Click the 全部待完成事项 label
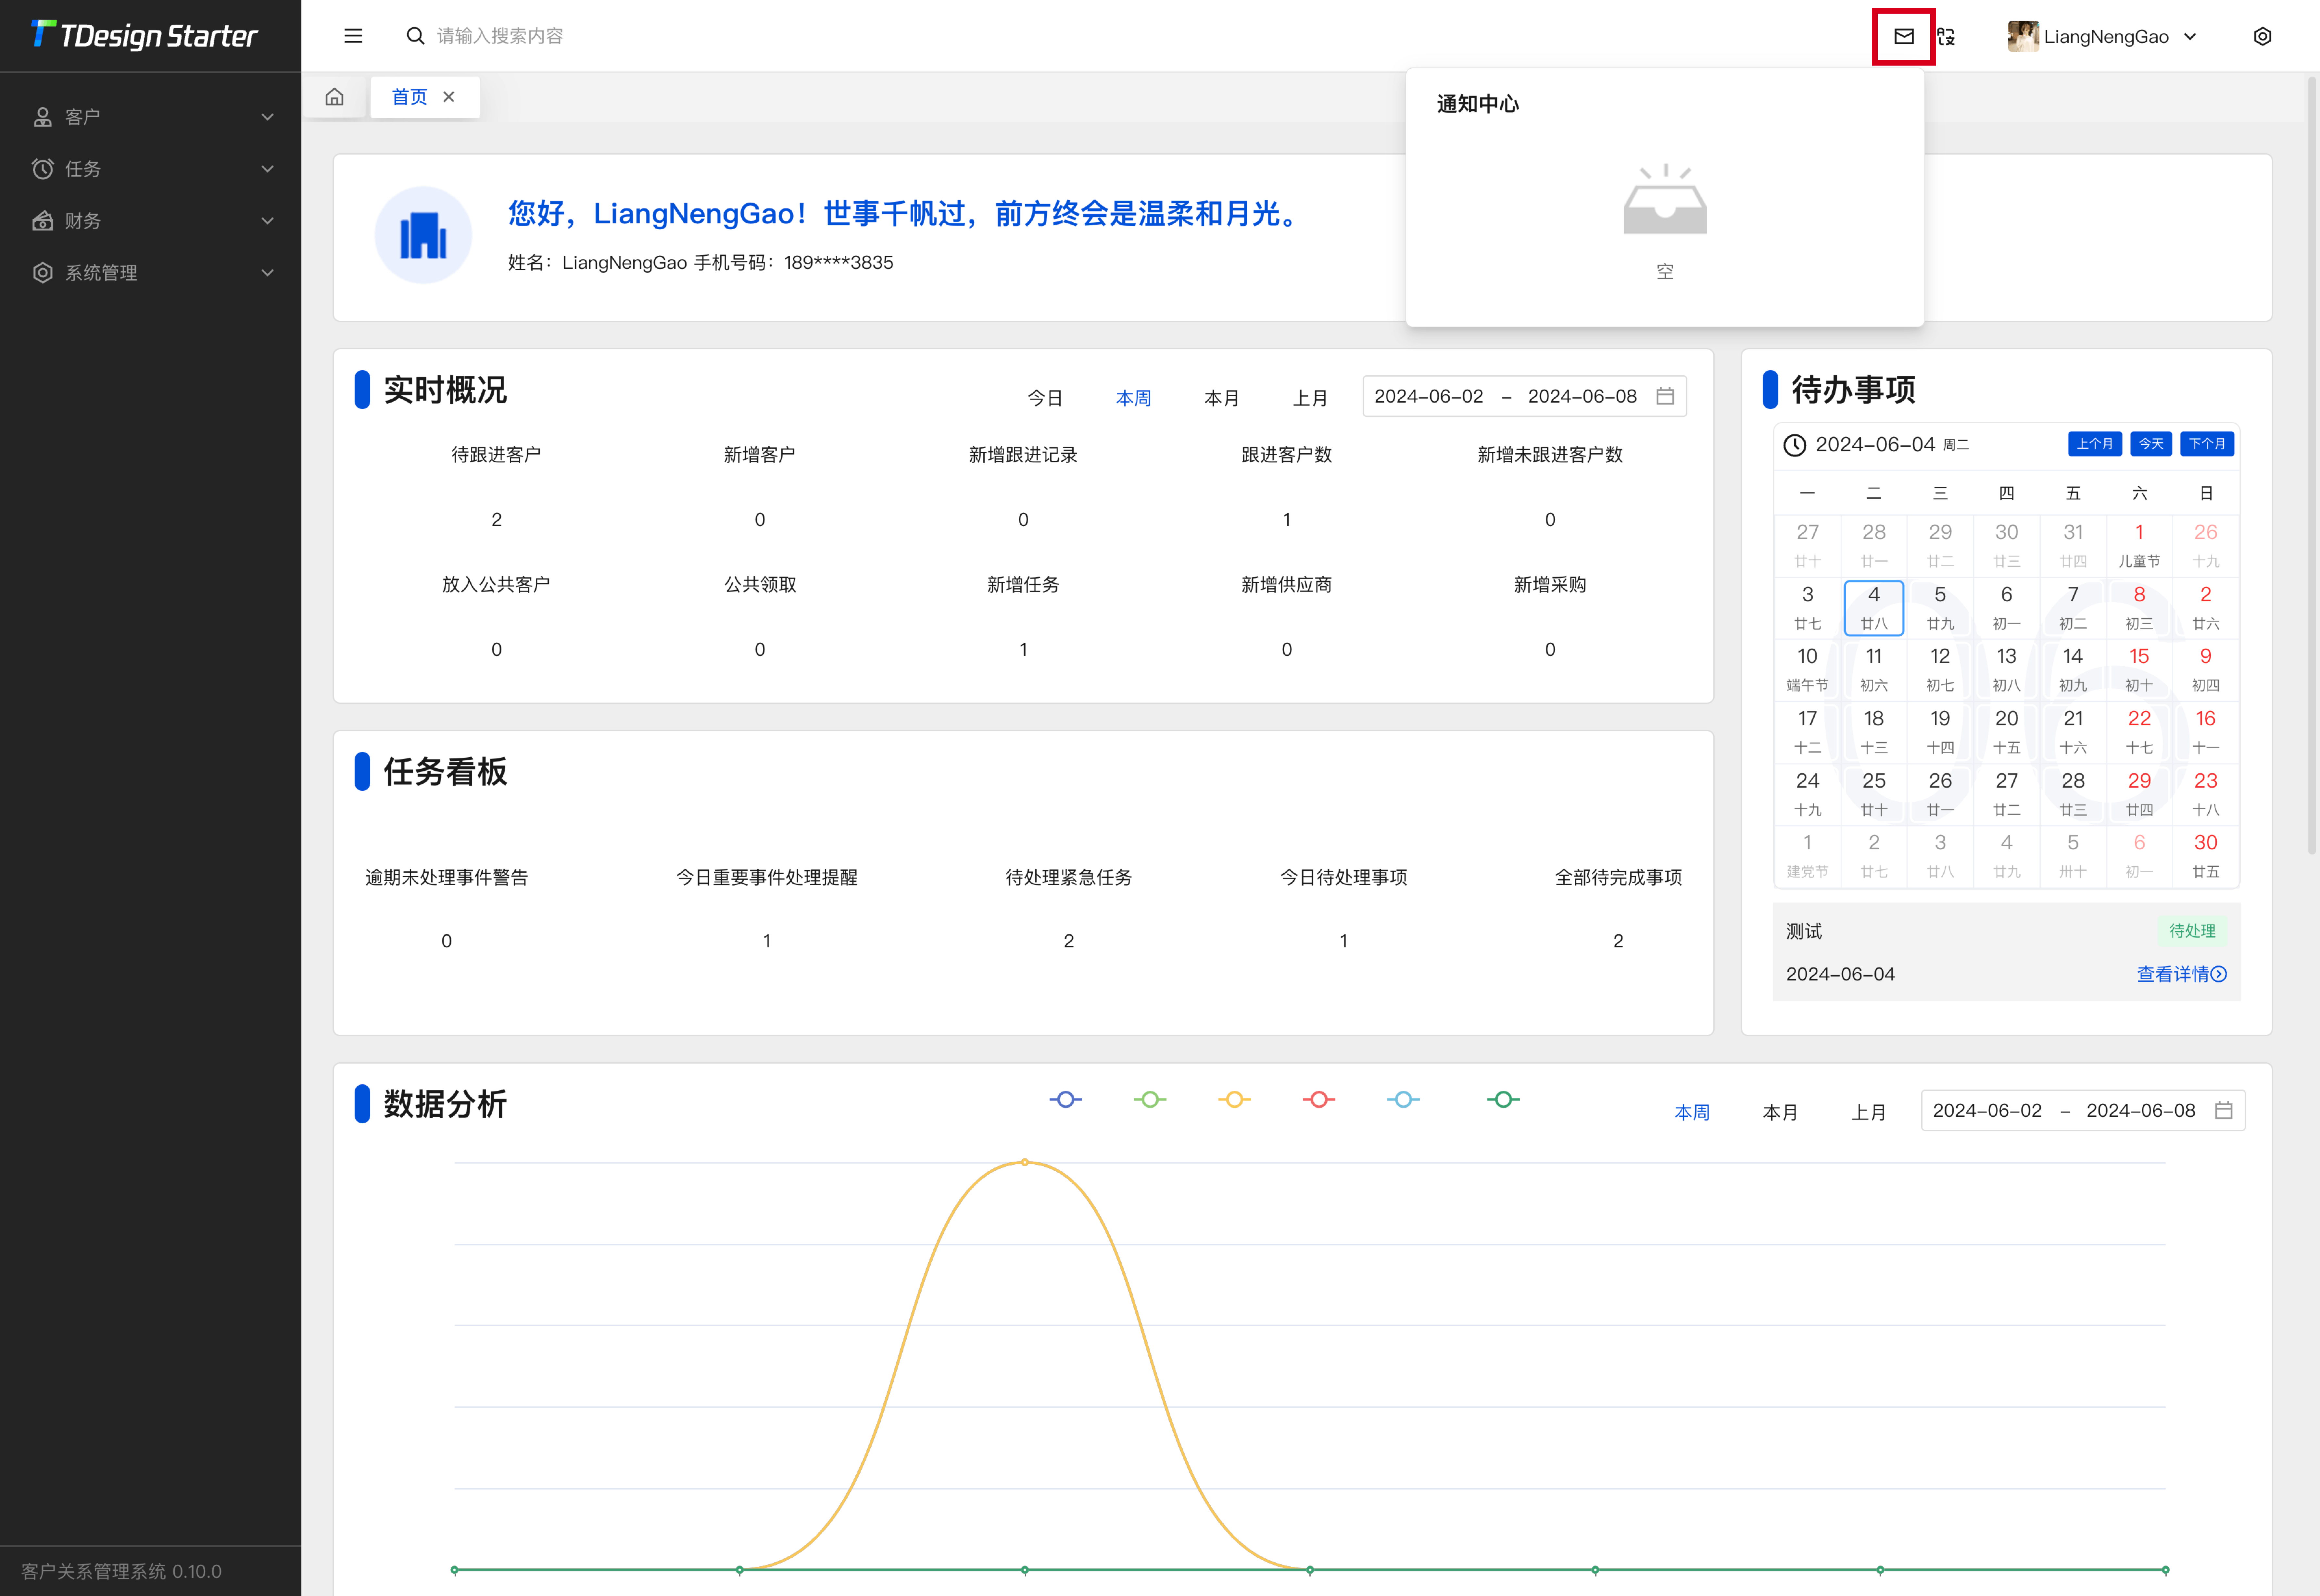 tap(1618, 877)
